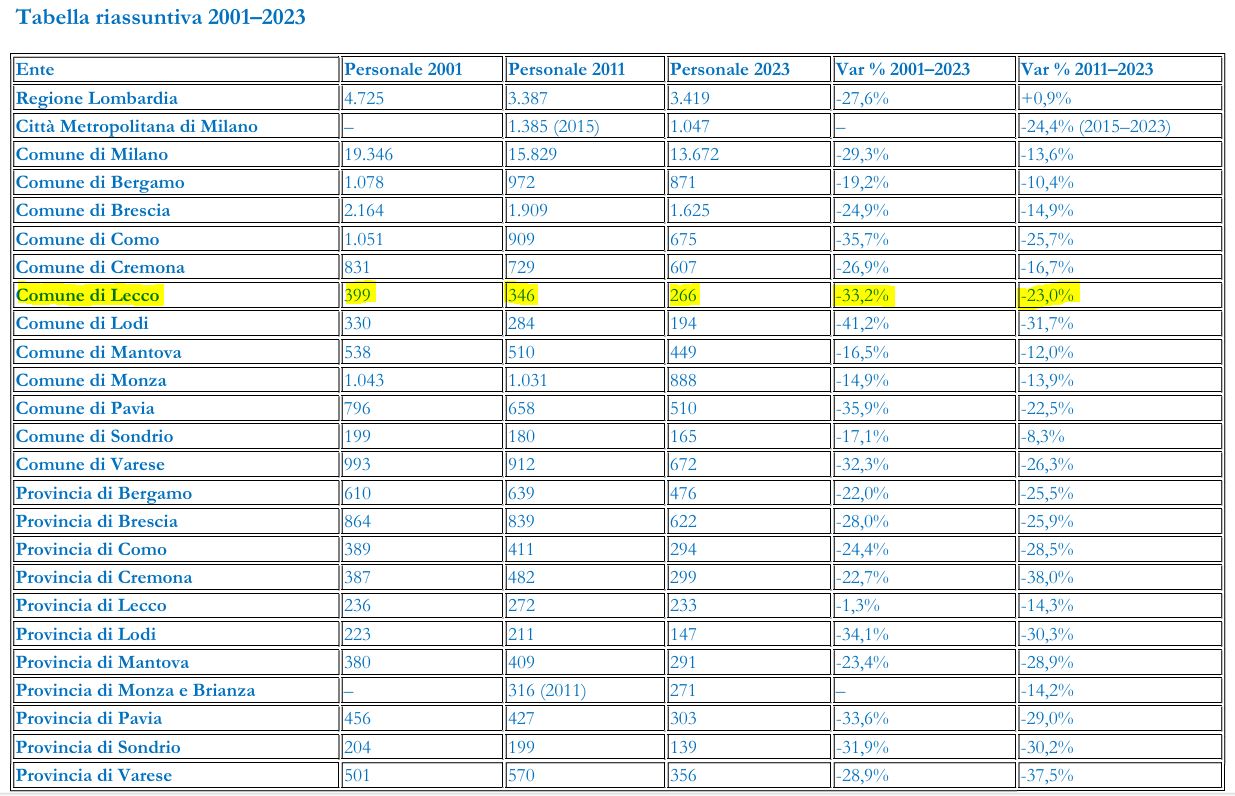Click the 'Var % 2011–2023' header cell
This screenshot has width=1235, height=796.
[x=1087, y=69]
